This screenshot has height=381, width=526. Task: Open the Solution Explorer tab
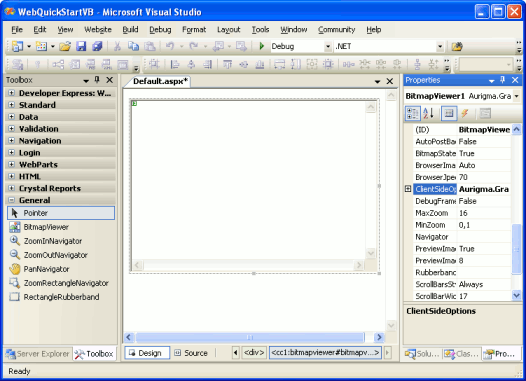coord(422,354)
